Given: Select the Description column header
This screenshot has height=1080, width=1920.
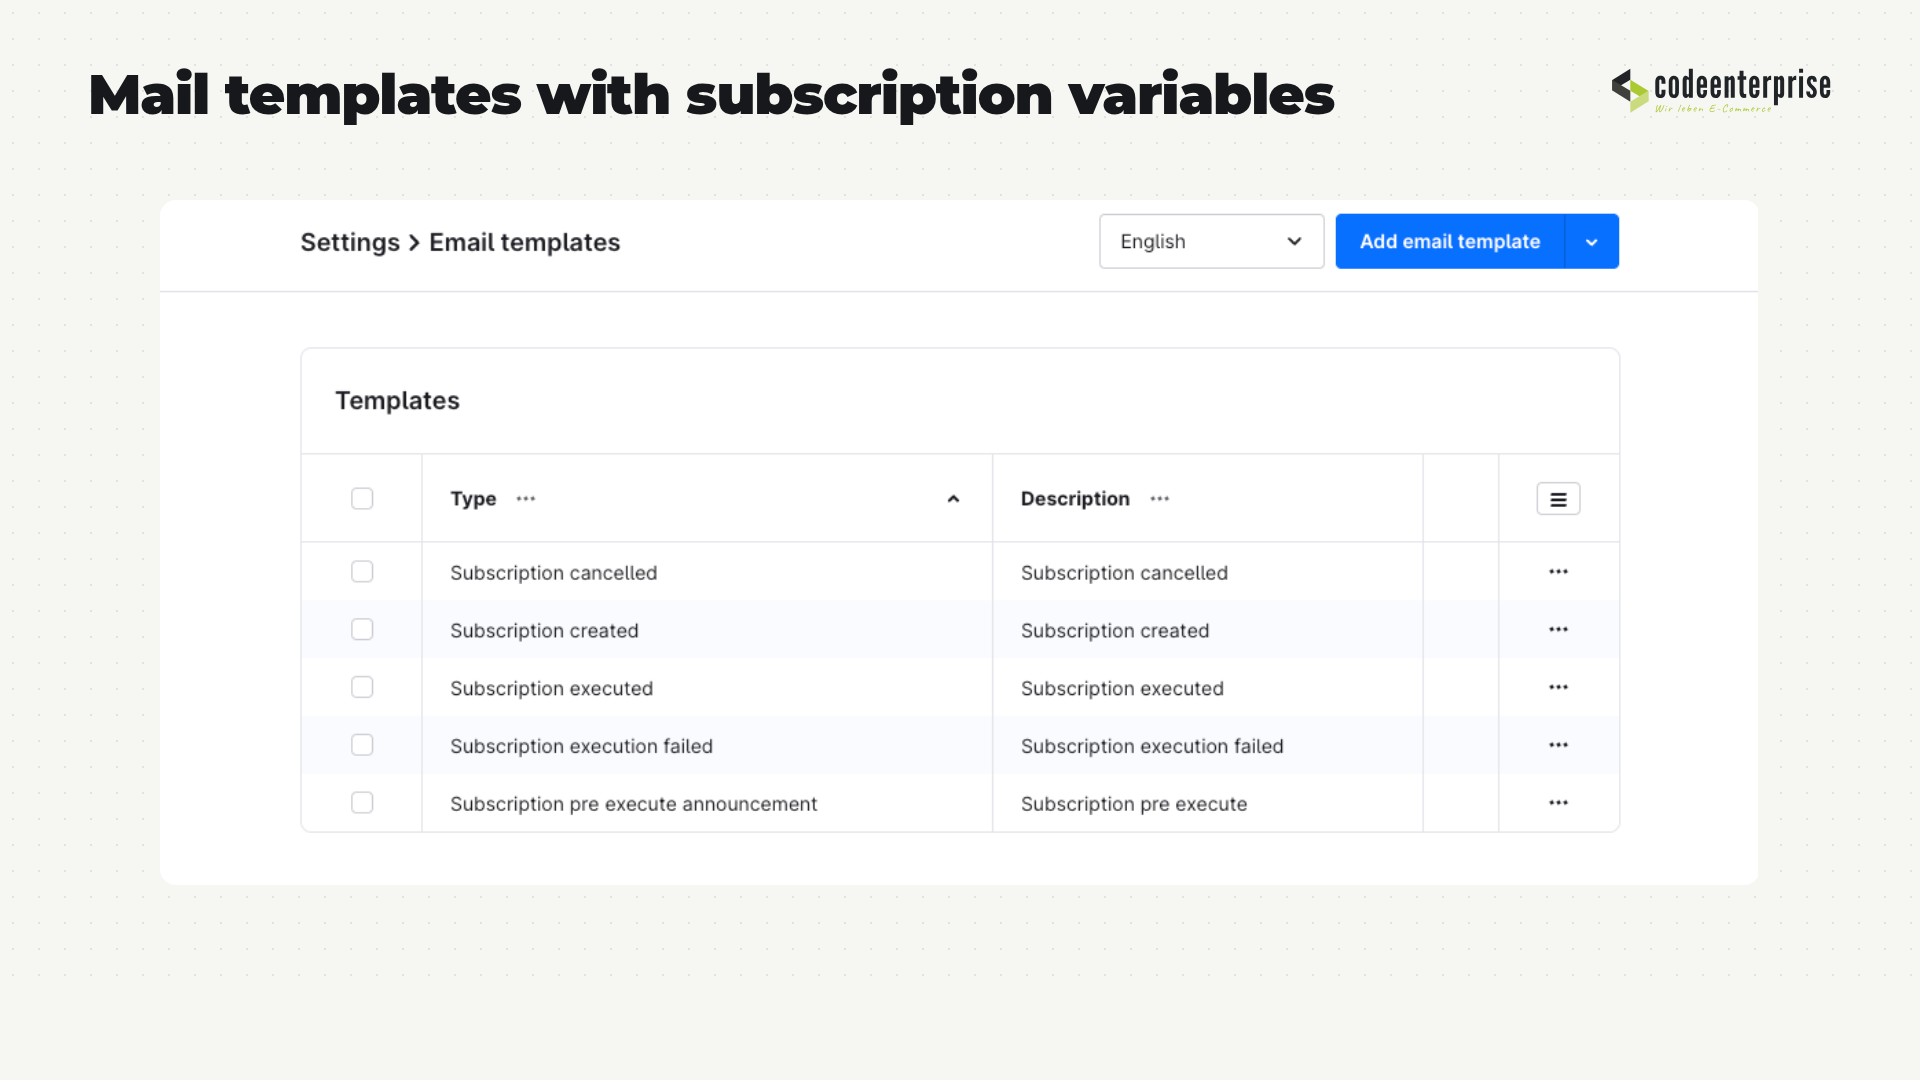Looking at the screenshot, I should pyautogui.click(x=1075, y=499).
